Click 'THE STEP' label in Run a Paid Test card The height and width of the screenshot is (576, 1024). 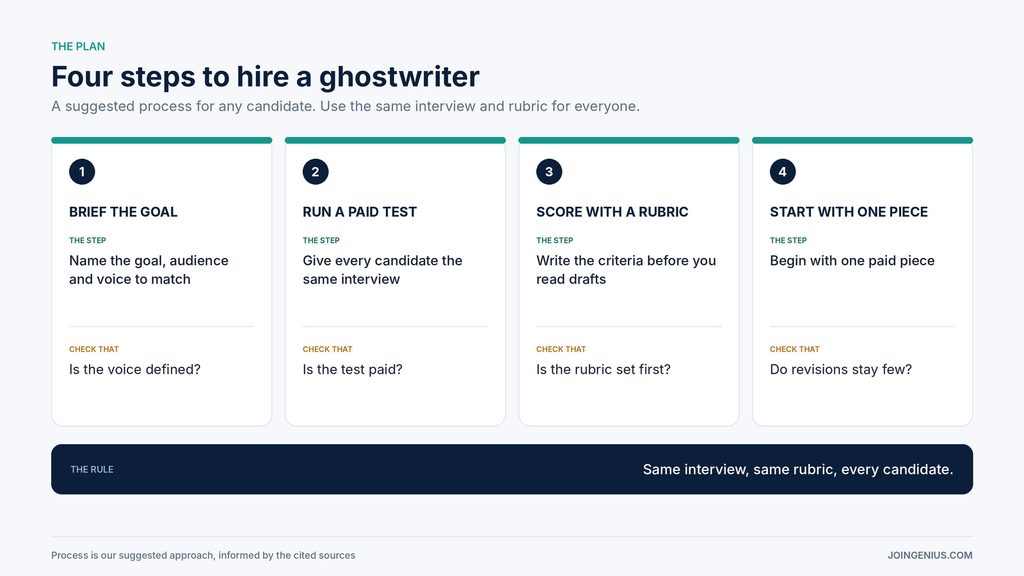321,240
